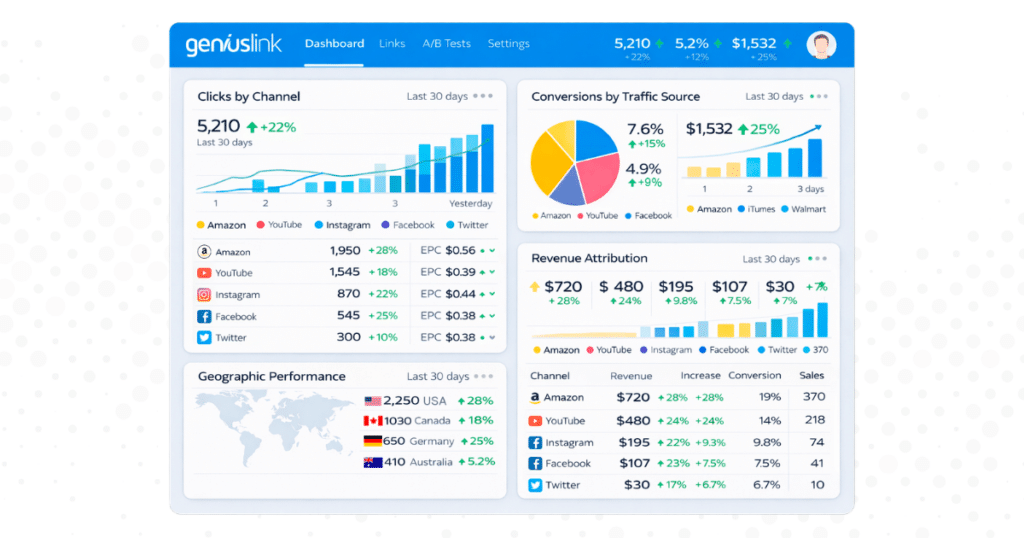Click YouTube icon in revenue table
1024x538 pixels.
pos(535,421)
